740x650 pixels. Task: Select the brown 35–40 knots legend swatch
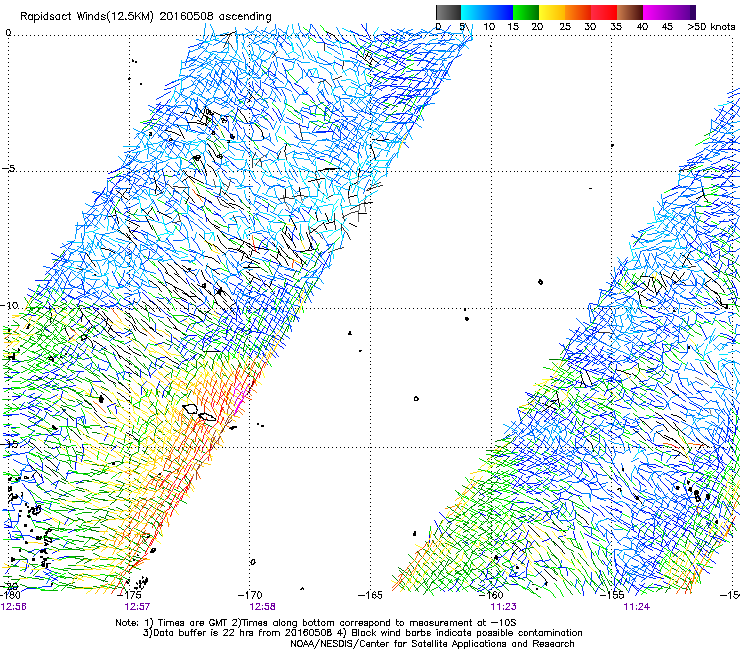(630, 12)
